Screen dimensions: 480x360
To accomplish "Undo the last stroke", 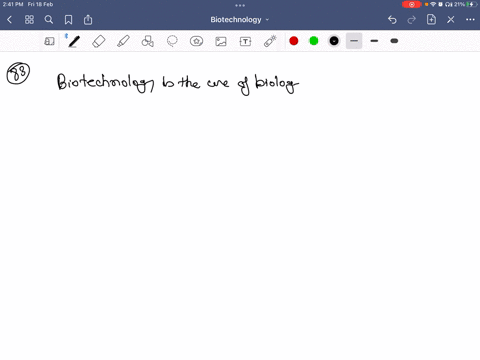I will coord(392,20).
